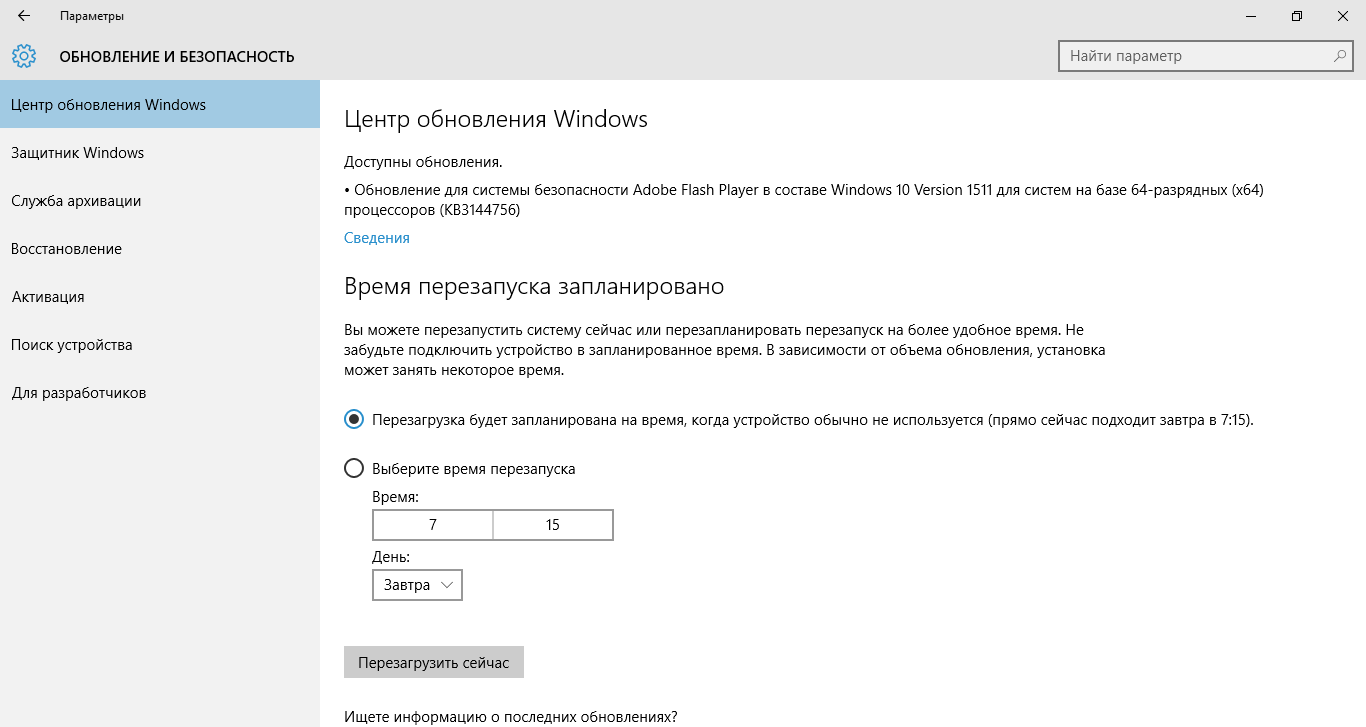Select 'Выберите время перезапуска' radio button

click(x=354, y=468)
